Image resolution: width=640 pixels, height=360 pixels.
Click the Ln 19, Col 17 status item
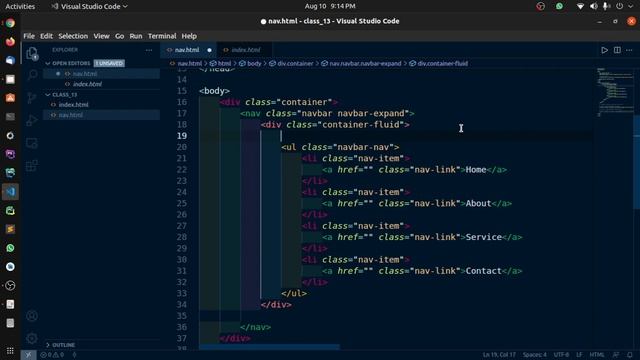pos(499,355)
